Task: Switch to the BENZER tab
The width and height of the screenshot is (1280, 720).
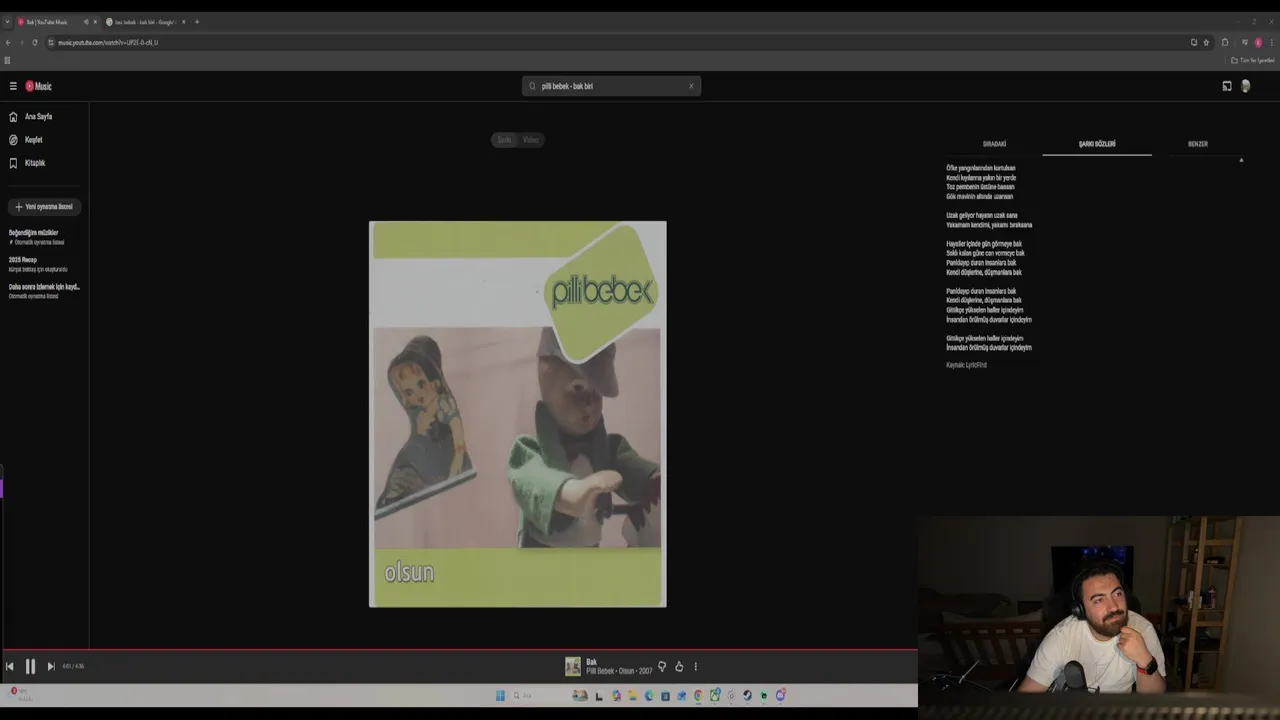Action: click(1198, 144)
